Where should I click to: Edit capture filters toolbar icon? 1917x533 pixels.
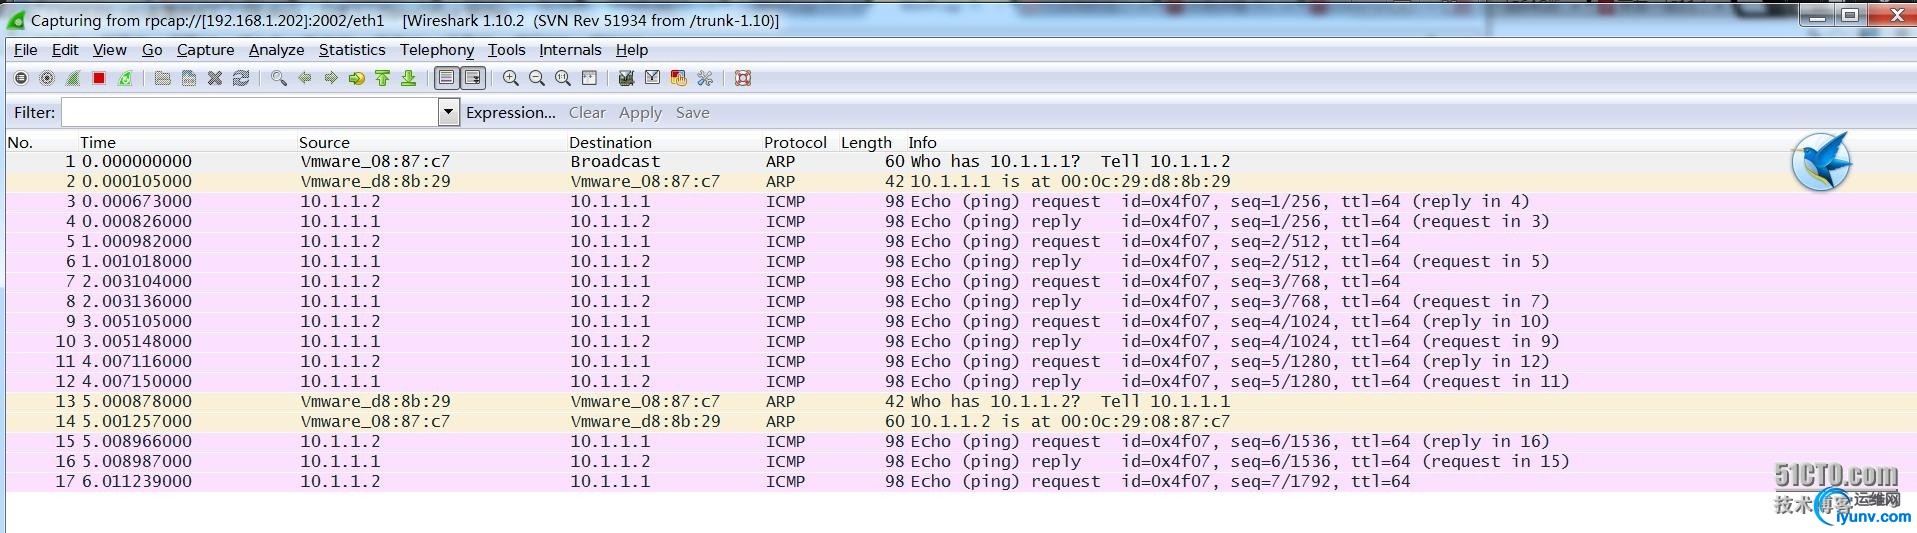[x=626, y=78]
